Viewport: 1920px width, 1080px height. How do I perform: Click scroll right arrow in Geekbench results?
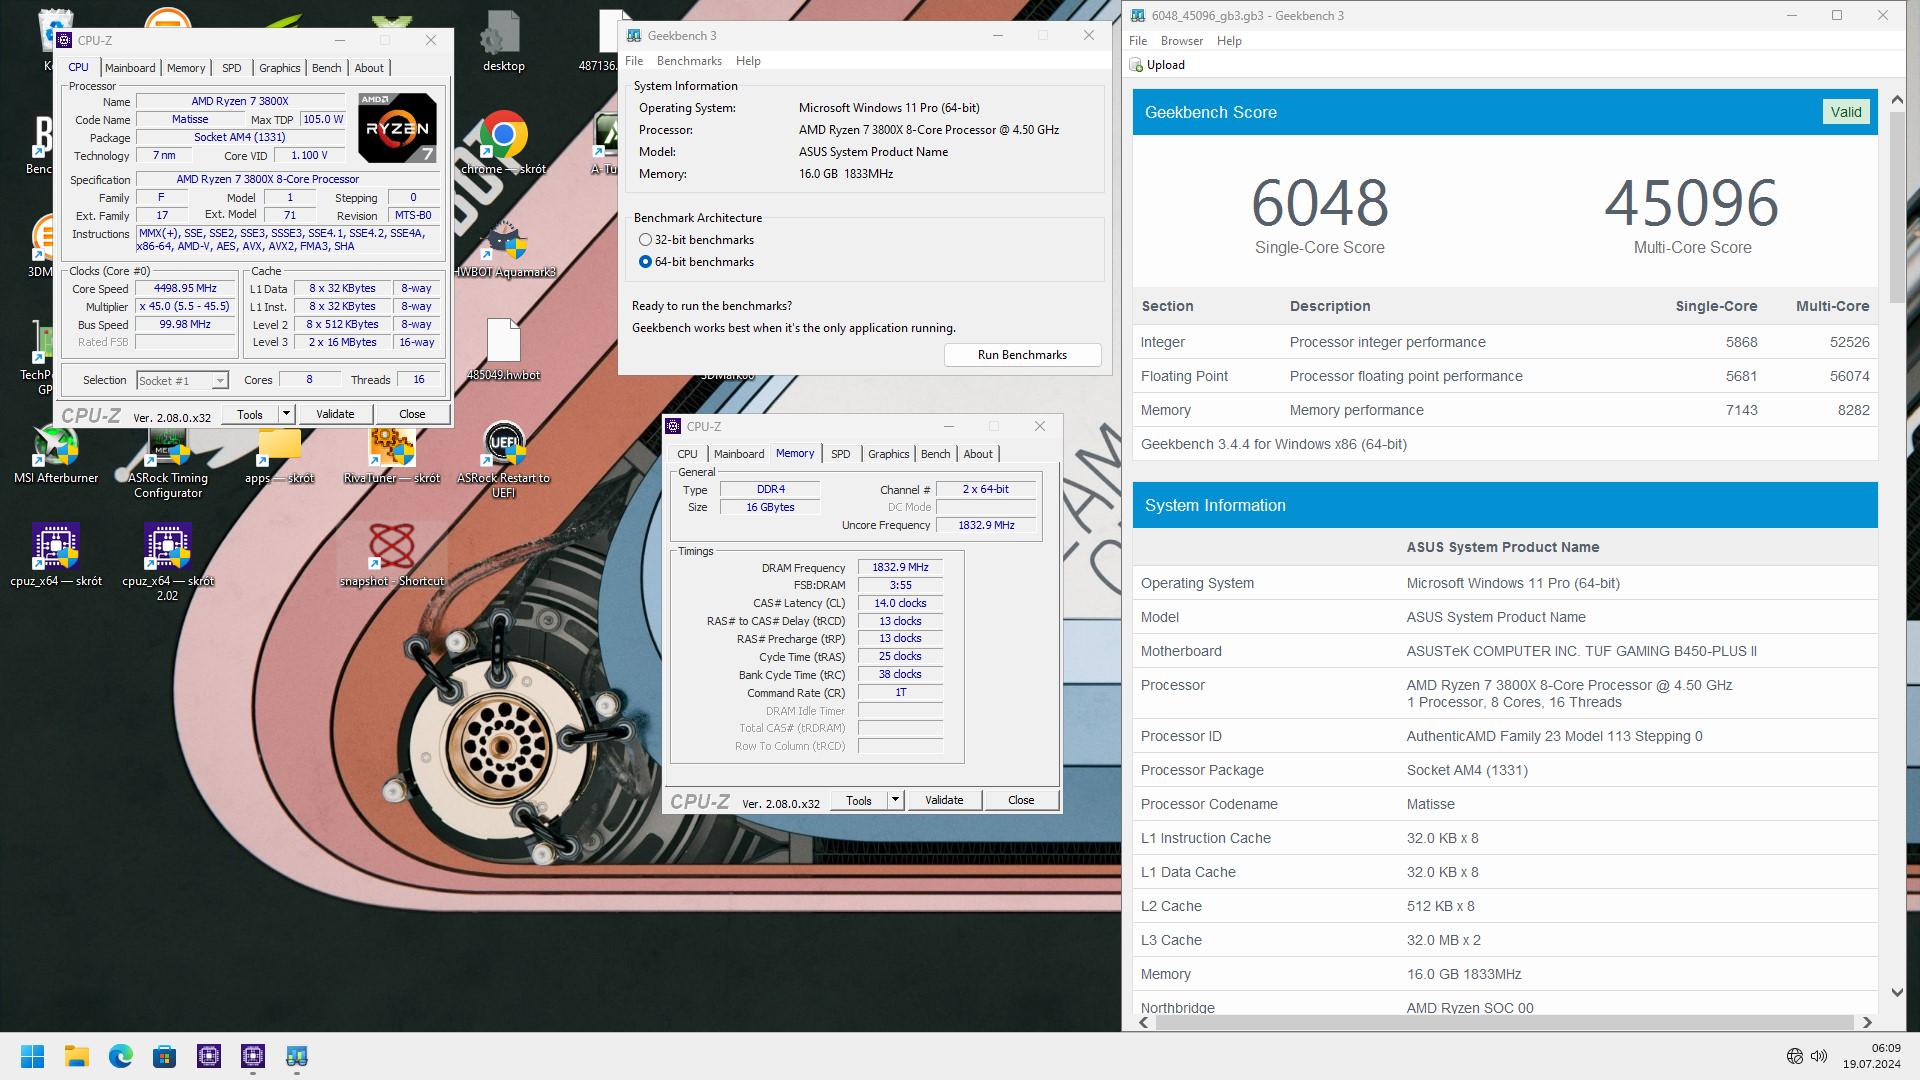pyautogui.click(x=1866, y=1022)
